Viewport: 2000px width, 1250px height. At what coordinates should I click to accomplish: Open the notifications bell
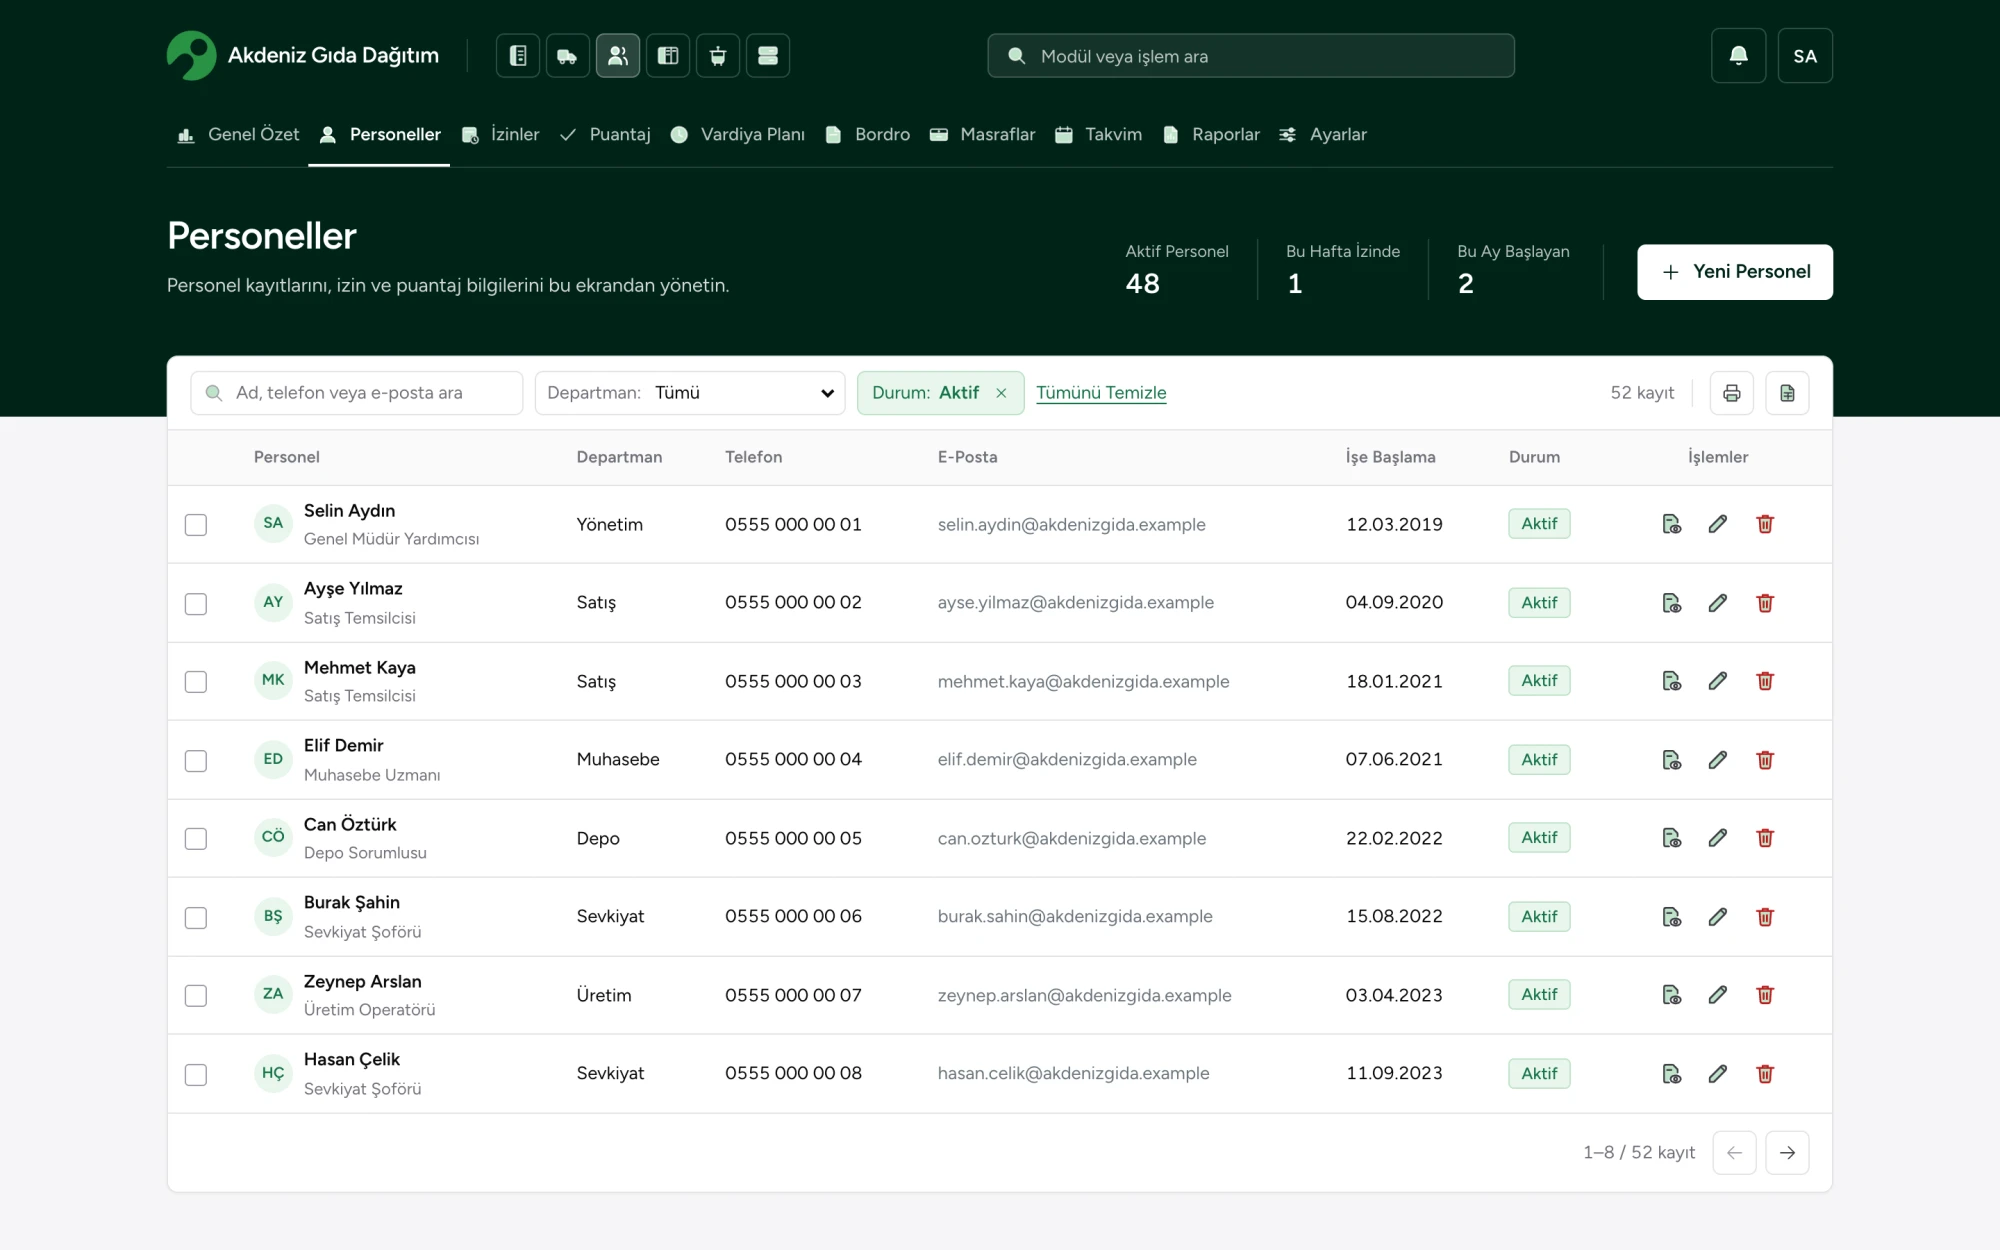(x=1738, y=55)
